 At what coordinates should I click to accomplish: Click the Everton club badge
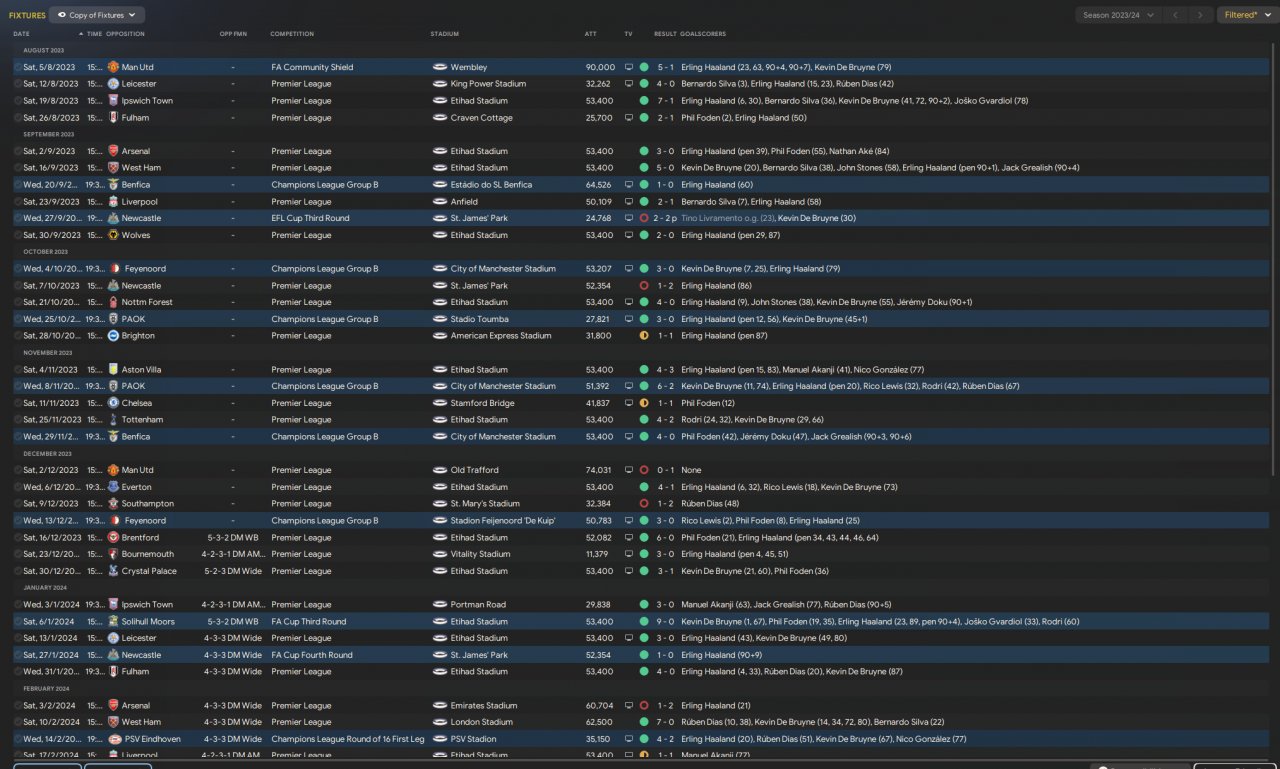pyautogui.click(x=113, y=487)
